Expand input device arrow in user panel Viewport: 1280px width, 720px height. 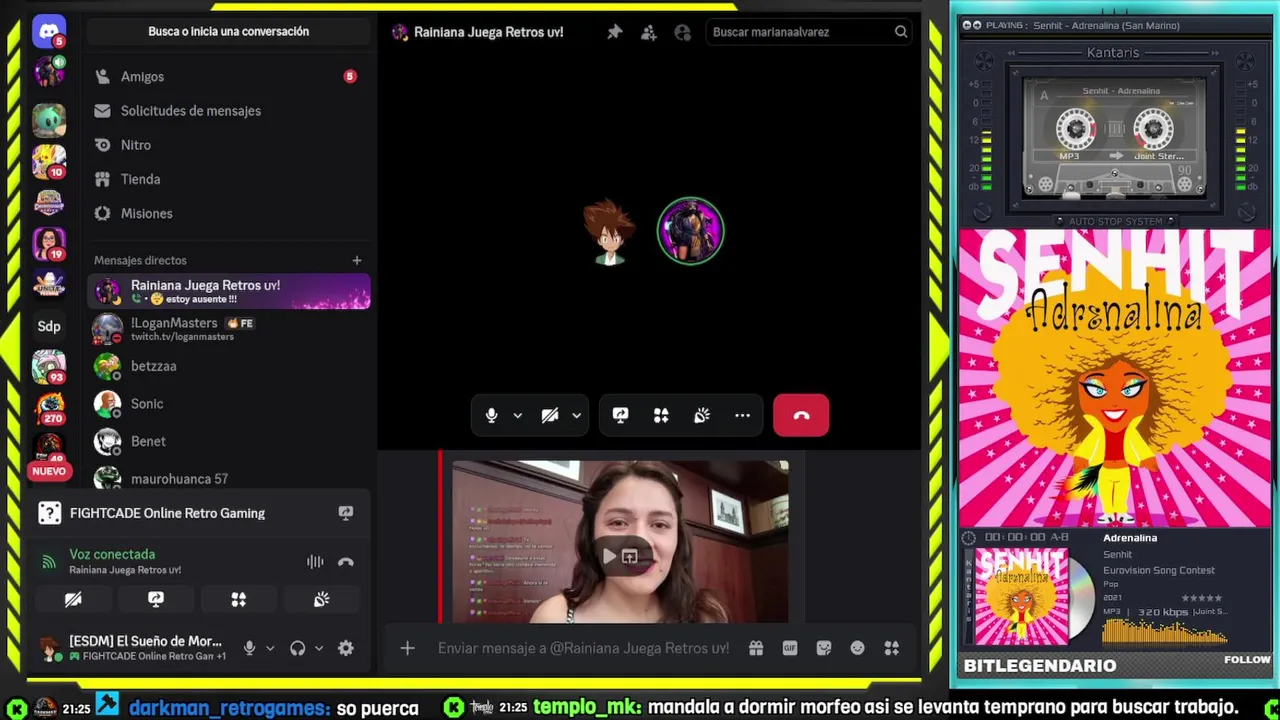(x=270, y=648)
